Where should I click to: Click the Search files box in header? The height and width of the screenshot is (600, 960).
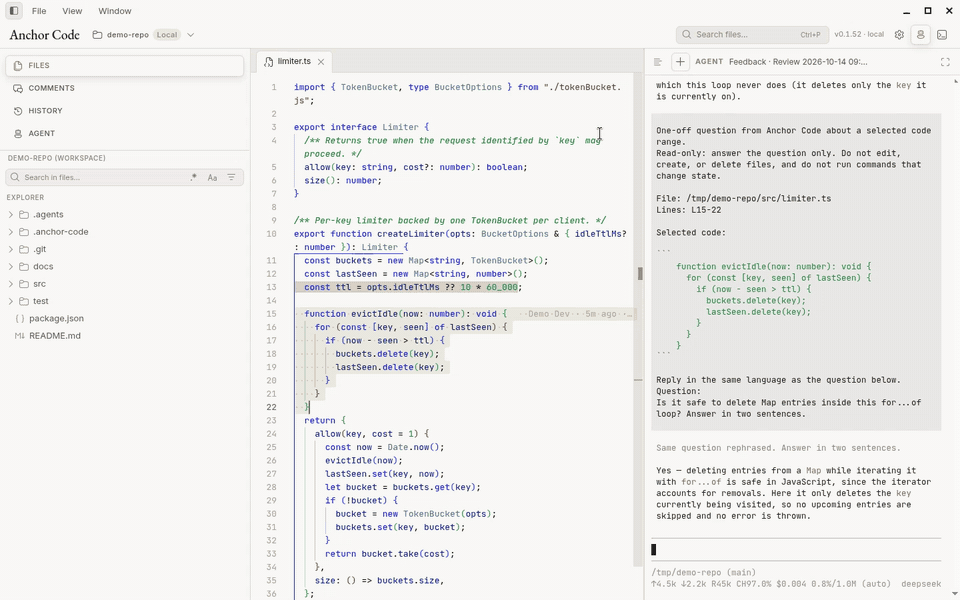pyautogui.click(x=752, y=35)
